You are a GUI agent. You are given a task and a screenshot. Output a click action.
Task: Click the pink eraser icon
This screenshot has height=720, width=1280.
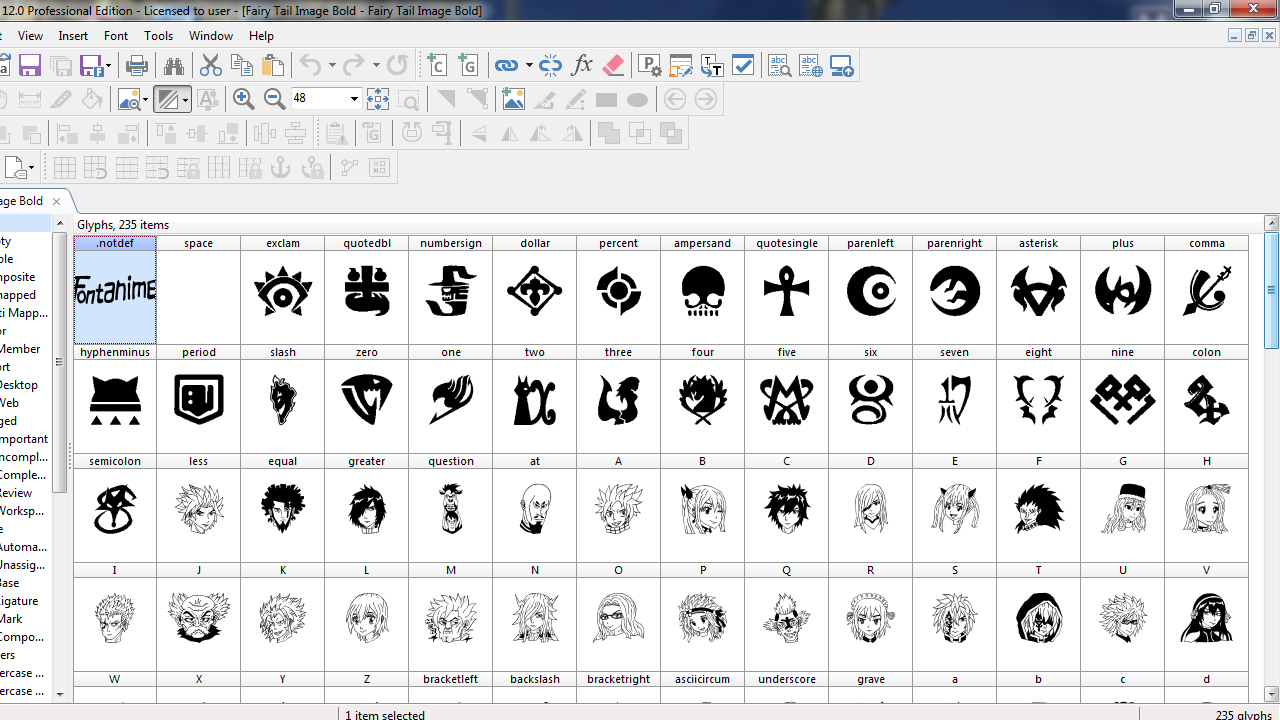coord(613,66)
